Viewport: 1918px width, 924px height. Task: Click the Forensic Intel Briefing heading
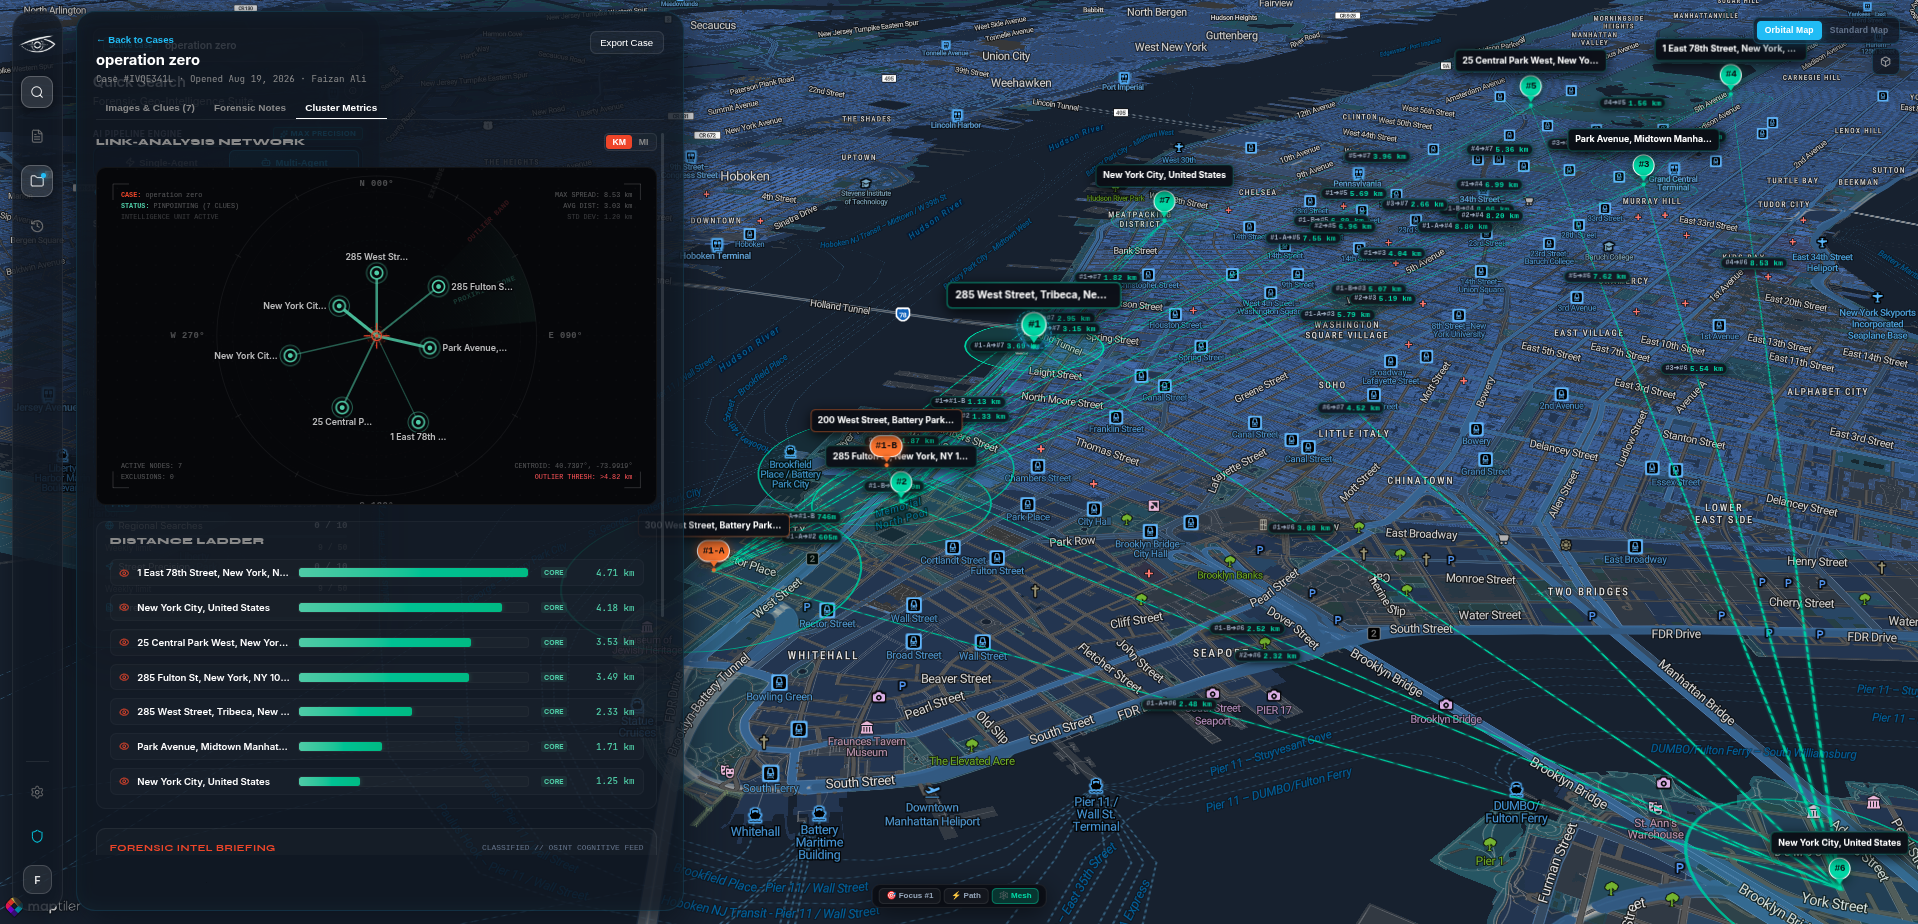[192, 848]
